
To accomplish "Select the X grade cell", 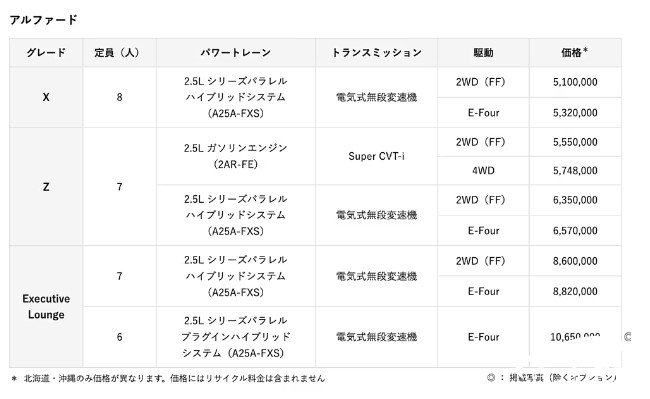I will (46, 97).
